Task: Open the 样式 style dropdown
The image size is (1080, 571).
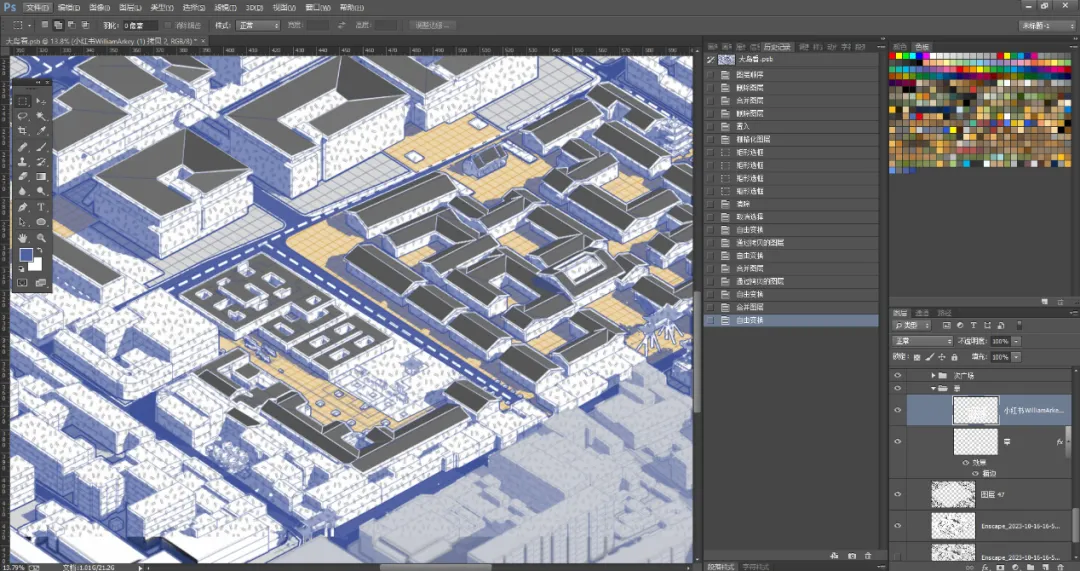Action: 258,25
